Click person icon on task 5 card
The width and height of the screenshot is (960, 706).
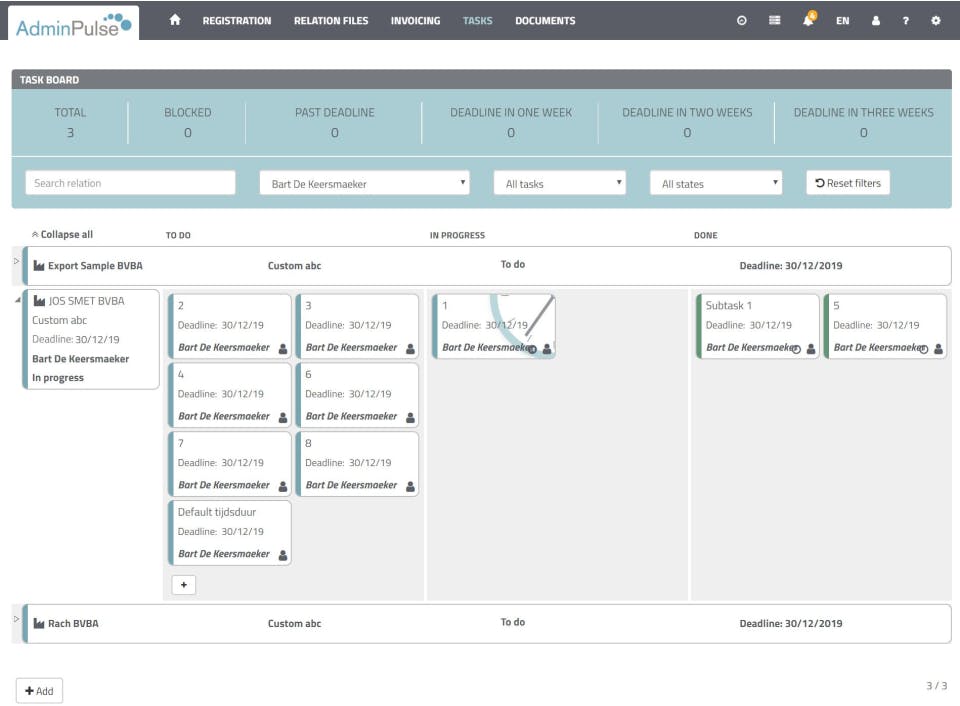(938, 348)
